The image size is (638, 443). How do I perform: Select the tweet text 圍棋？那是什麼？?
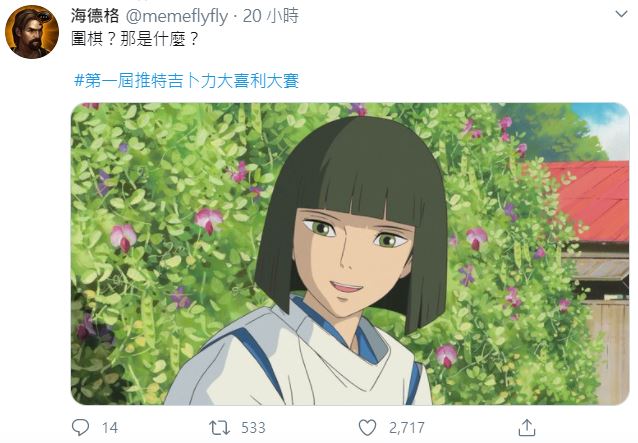[135, 39]
